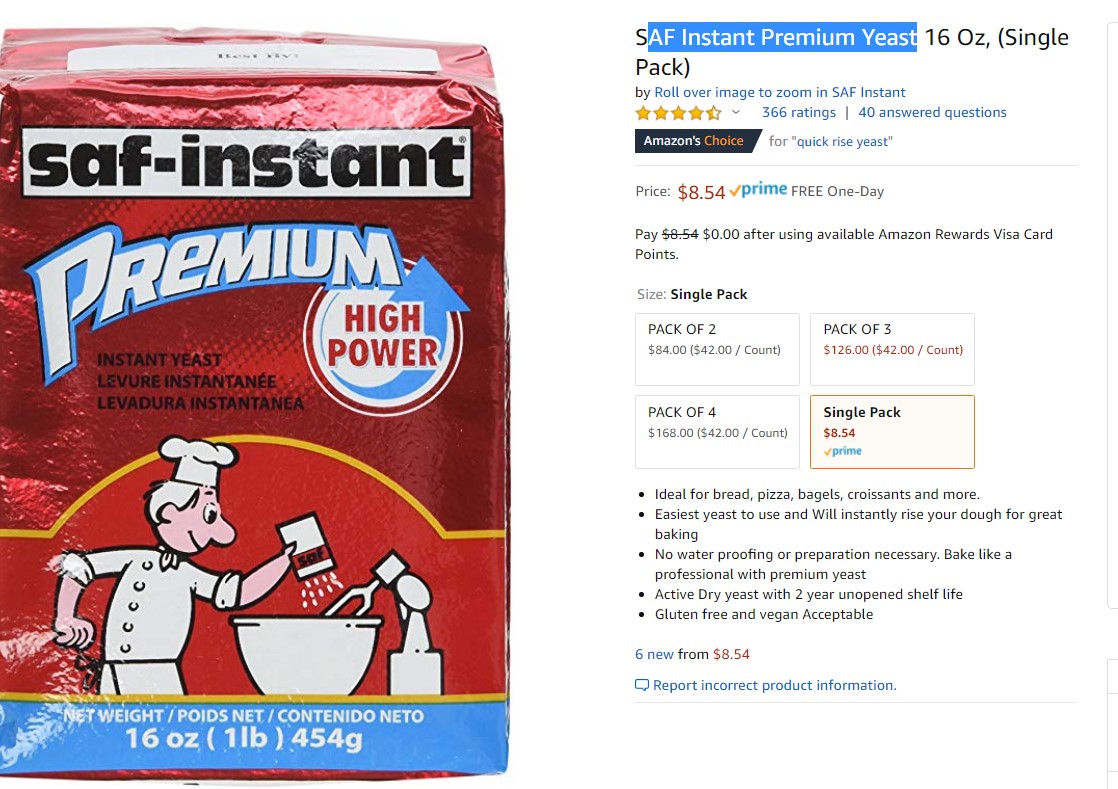This screenshot has height=789, width=1118.
Task: Select the PACK OF 3 size option
Action: [892, 349]
